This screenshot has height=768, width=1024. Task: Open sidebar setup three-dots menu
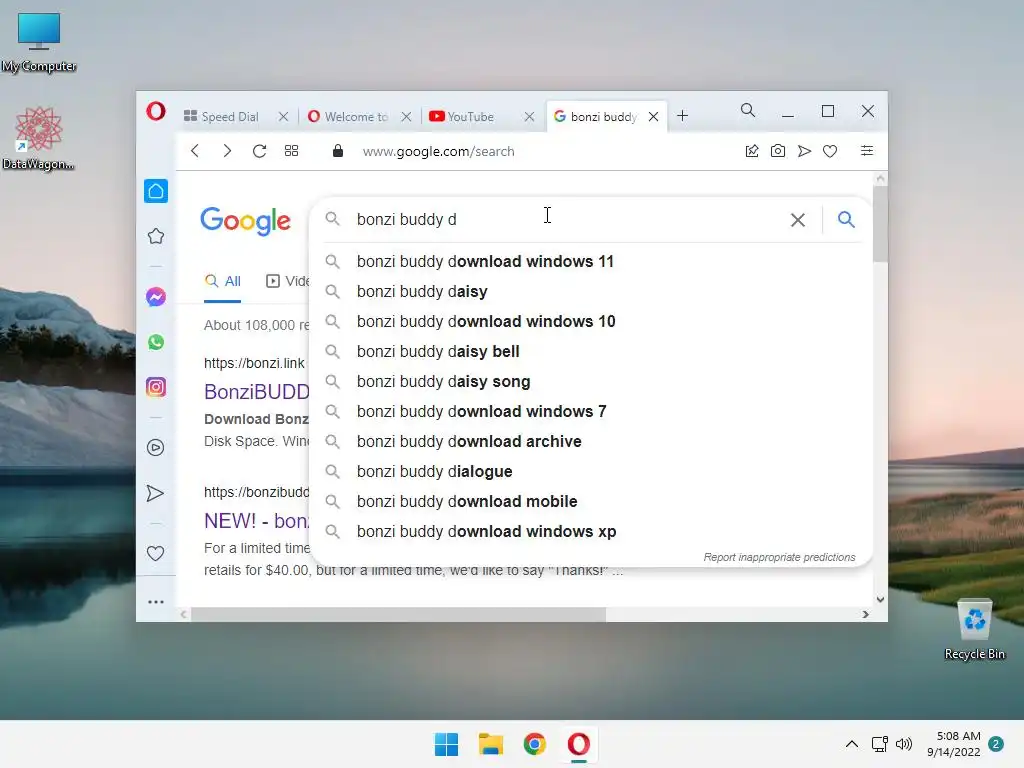click(155, 602)
